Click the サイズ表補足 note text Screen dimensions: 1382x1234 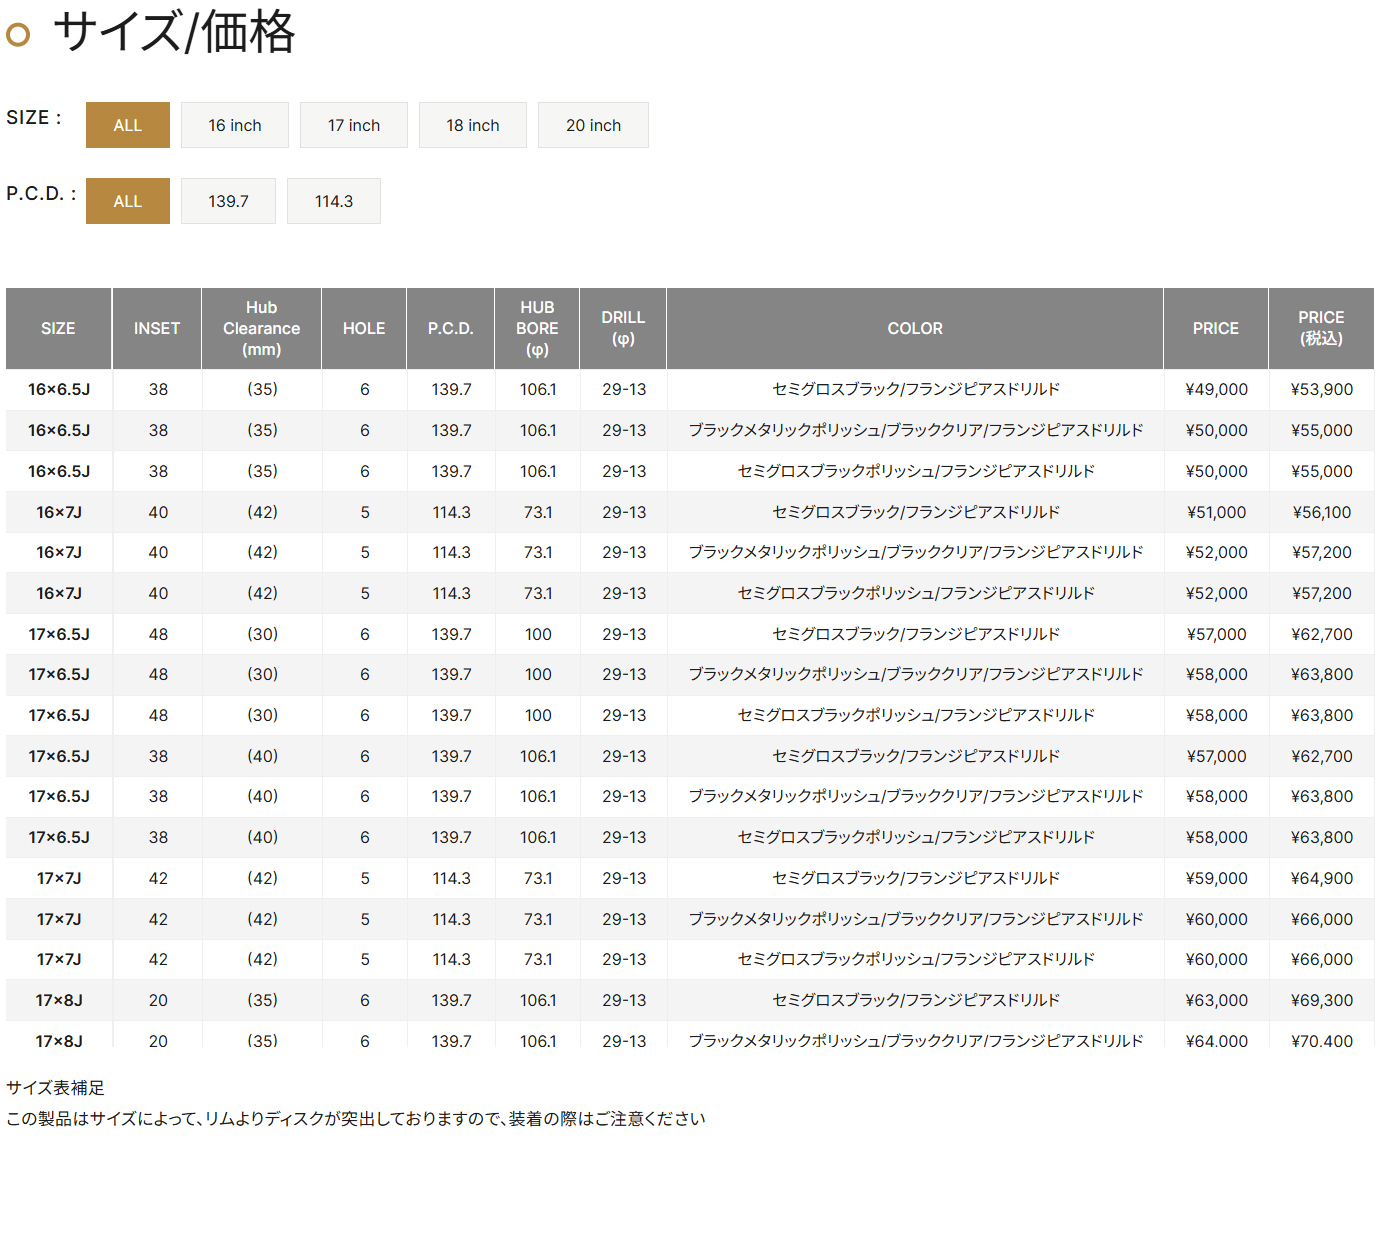point(55,1088)
